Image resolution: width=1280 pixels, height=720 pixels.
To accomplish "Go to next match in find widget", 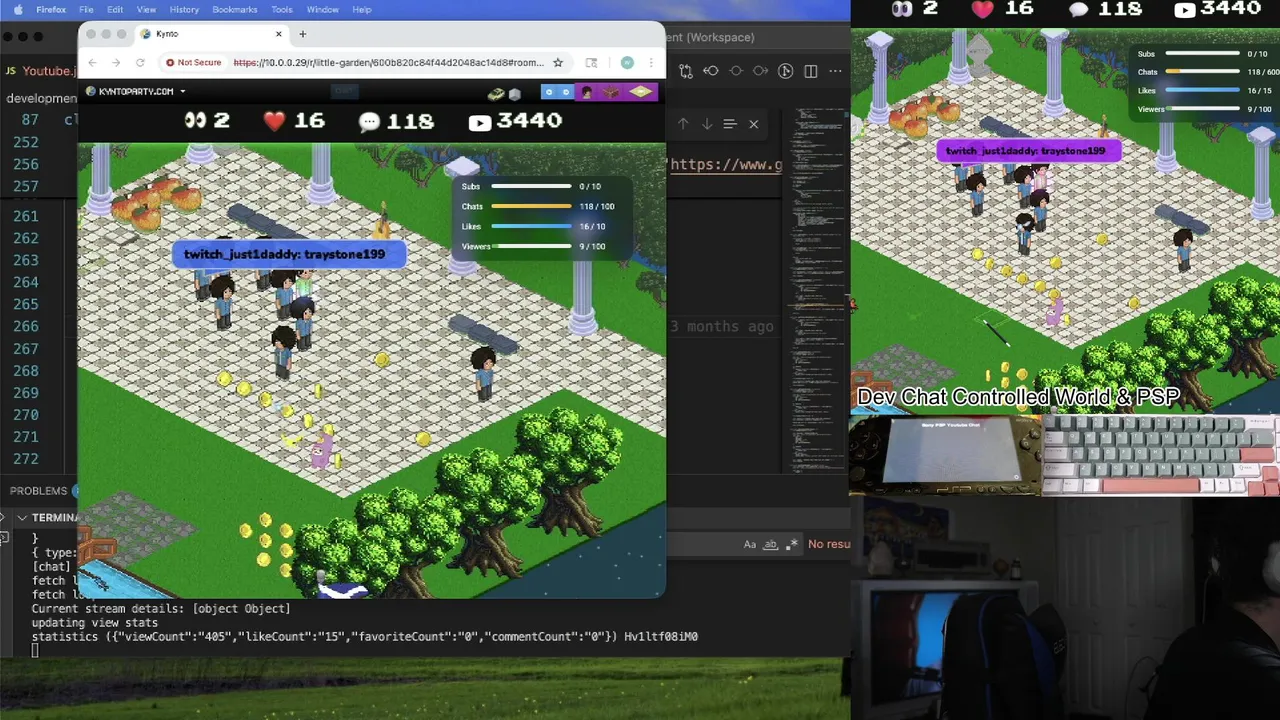I will 707,124.
